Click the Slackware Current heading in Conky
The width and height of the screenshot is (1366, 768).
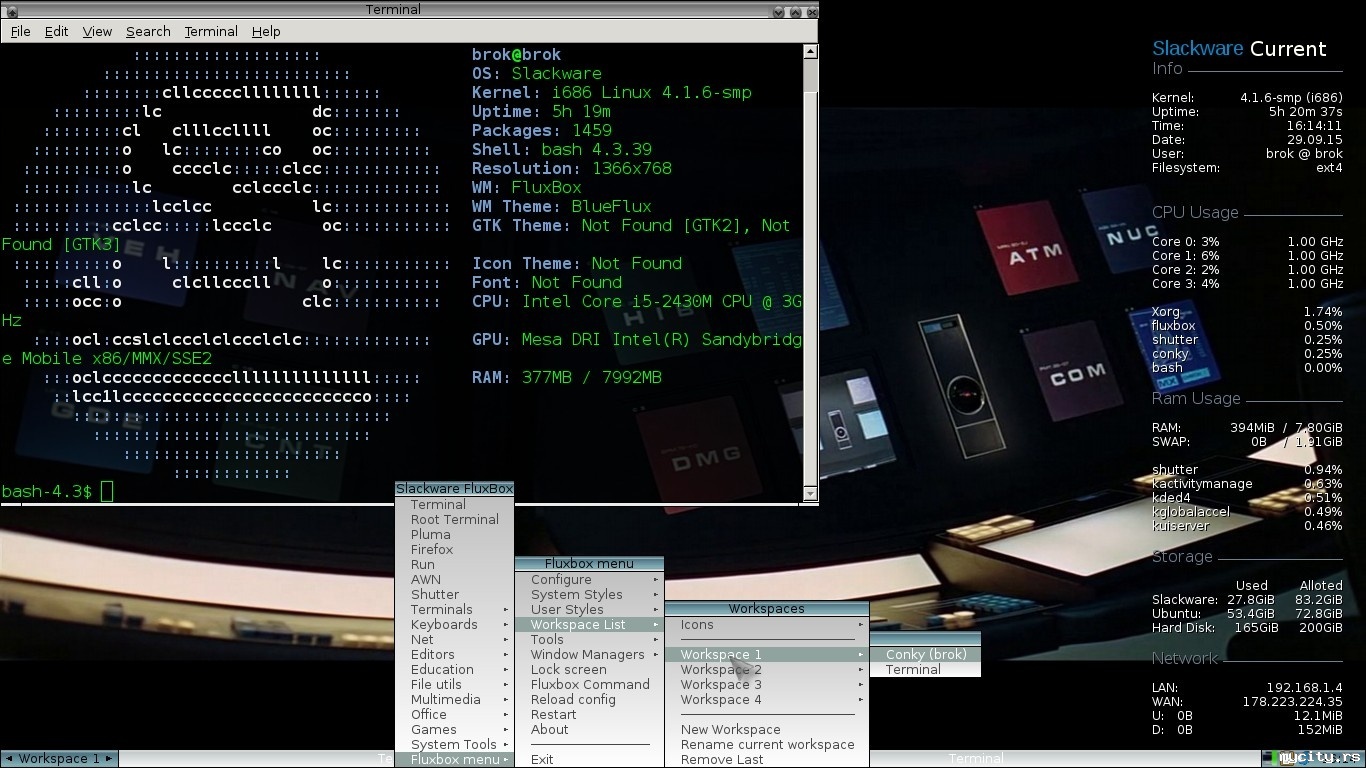coord(1239,49)
